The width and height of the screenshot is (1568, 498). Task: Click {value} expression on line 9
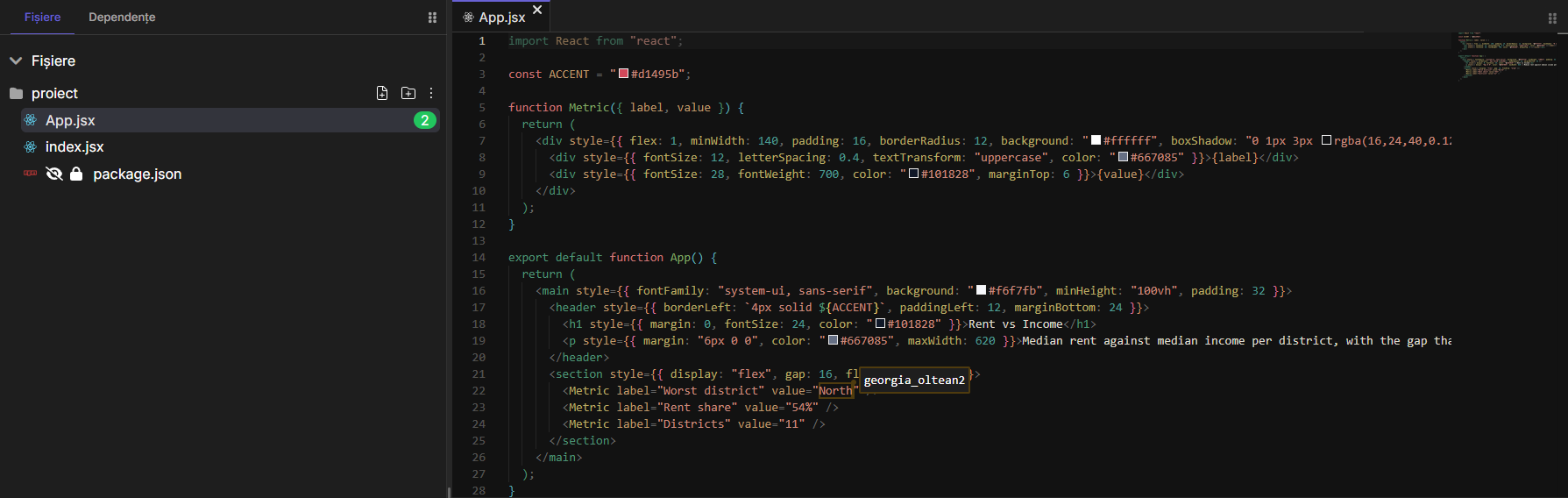point(1122,173)
